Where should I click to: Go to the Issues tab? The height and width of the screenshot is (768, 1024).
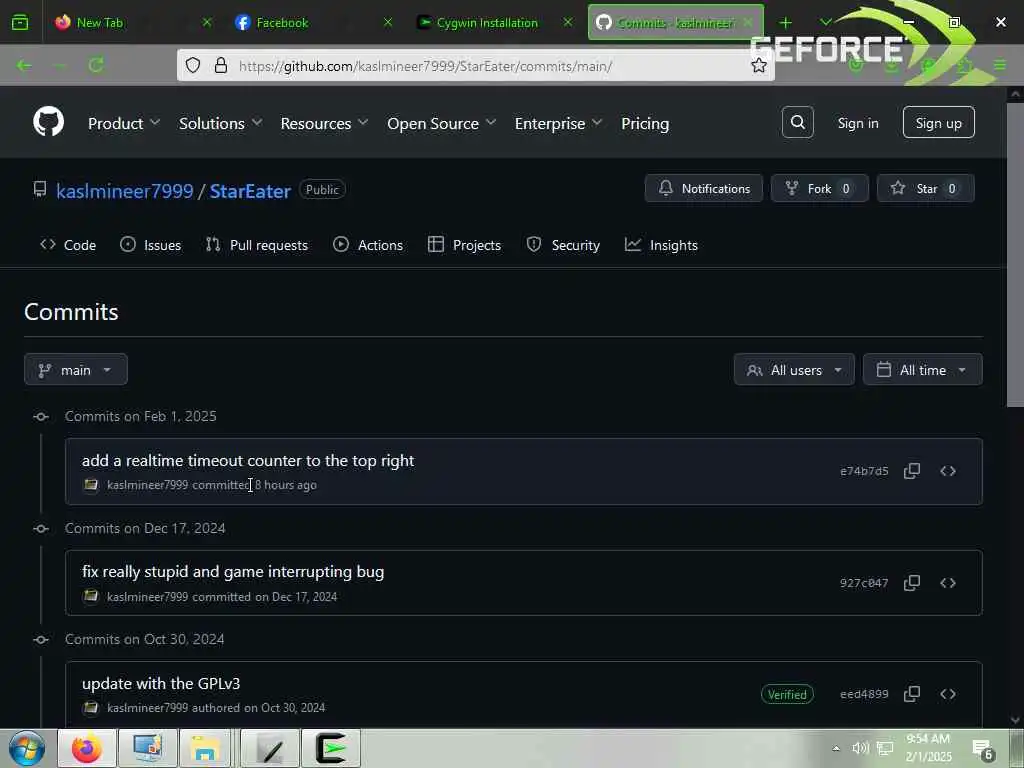coord(151,245)
